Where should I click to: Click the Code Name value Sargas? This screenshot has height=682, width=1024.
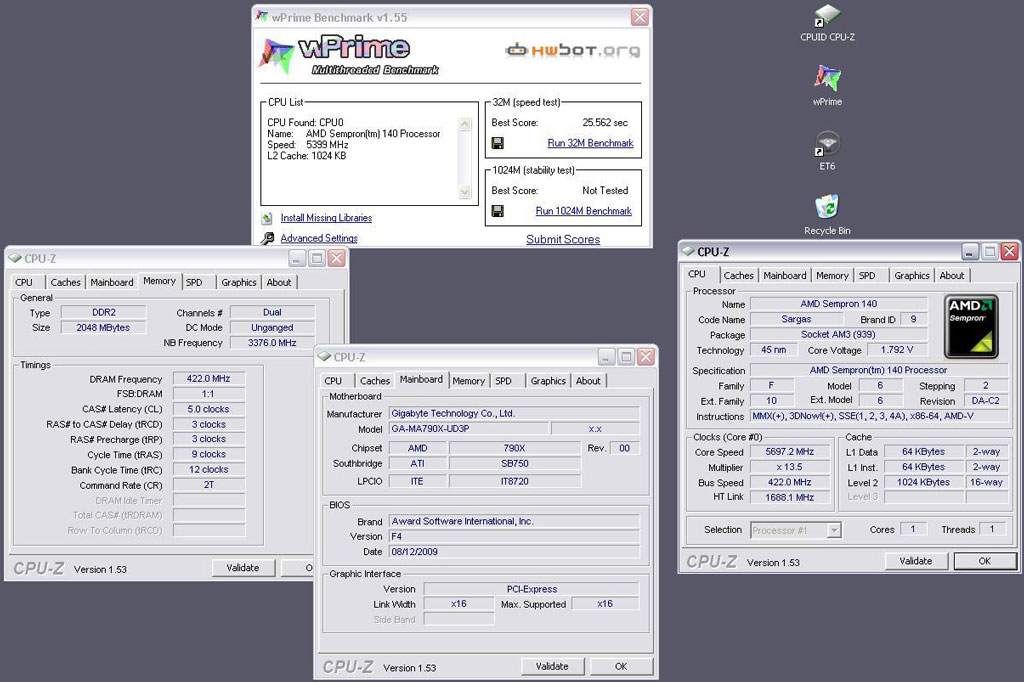point(796,319)
